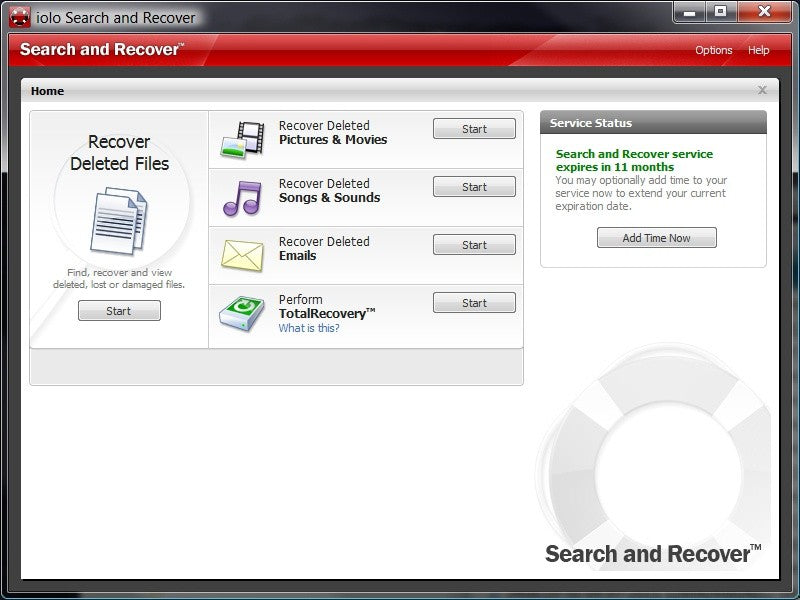Open the Help menu
The image size is (800, 600).
click(759, 50)
